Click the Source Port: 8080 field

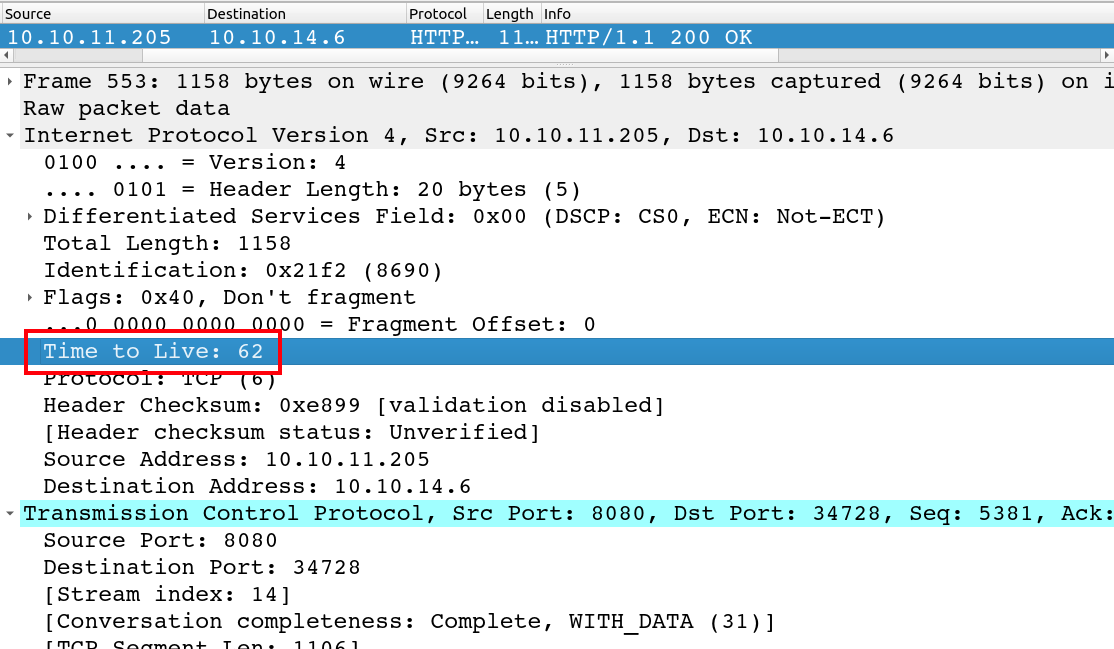coord(160,540)
